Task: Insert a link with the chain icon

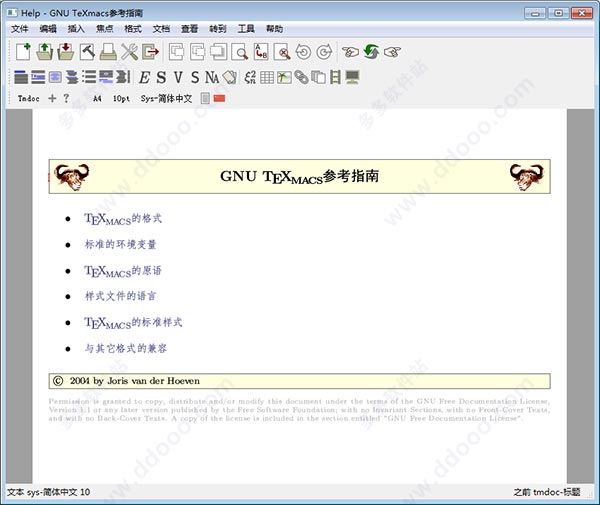Action: pos(301,77)
